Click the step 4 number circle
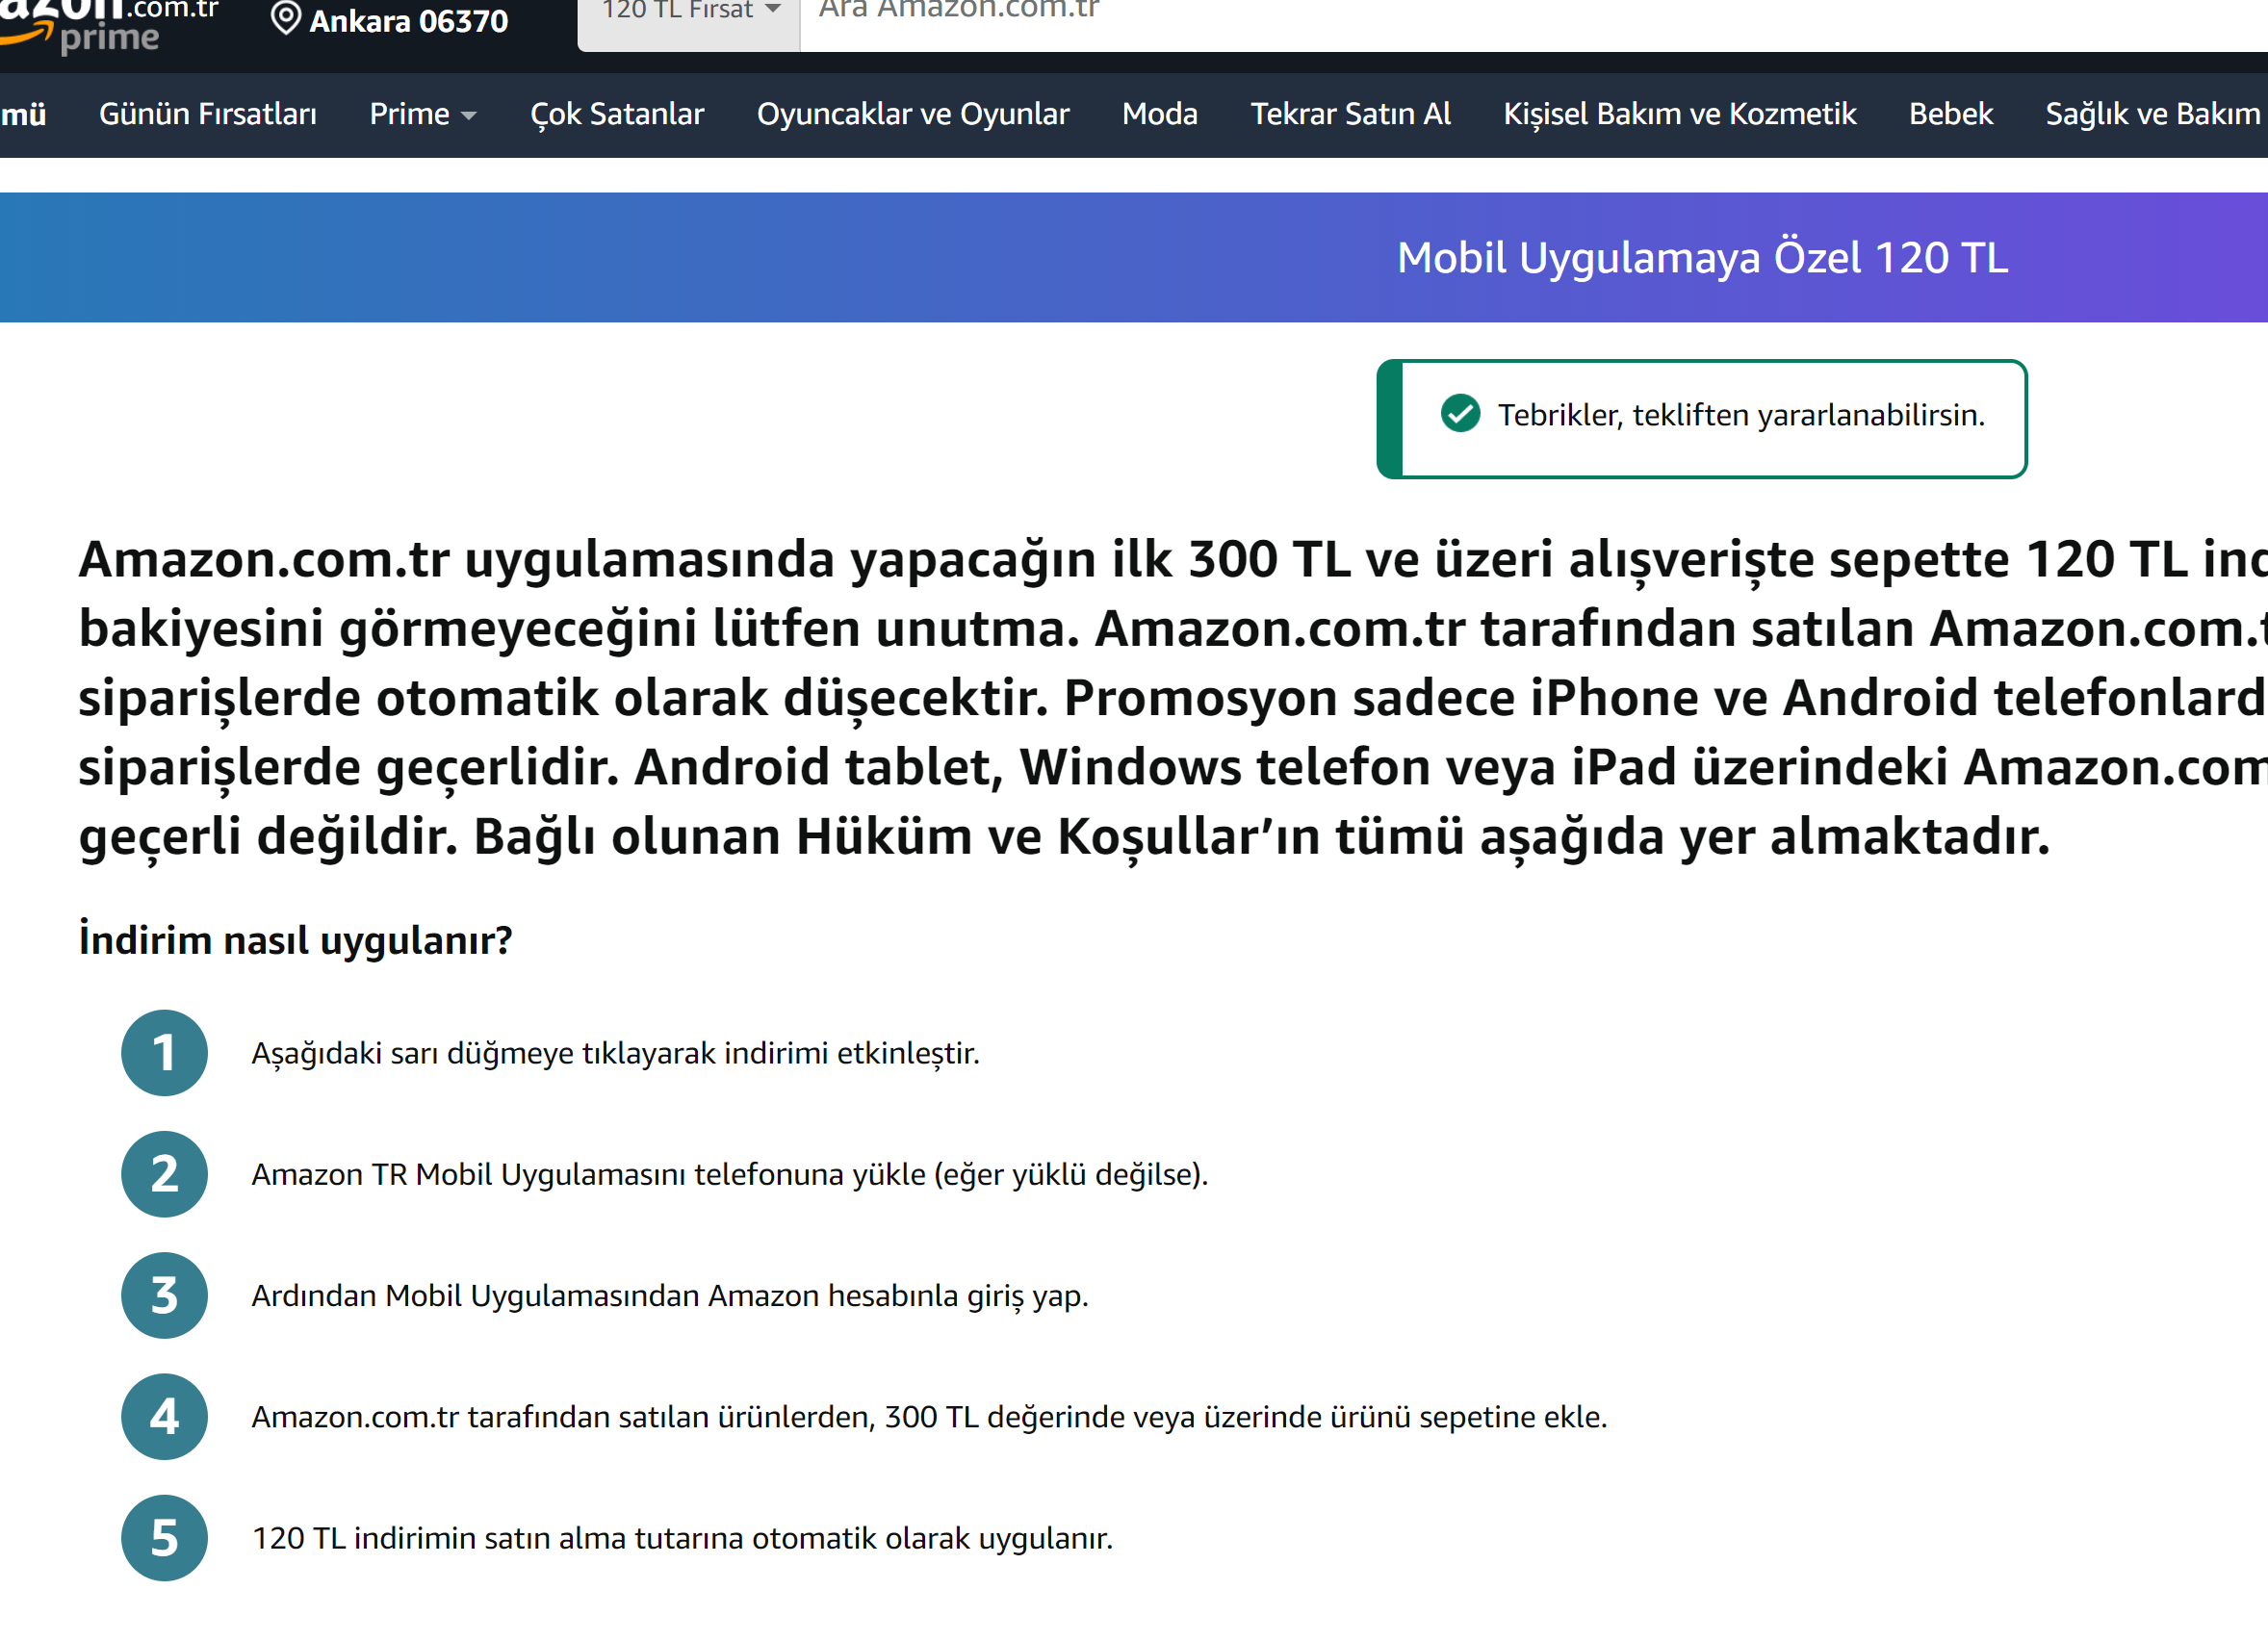The height and width of the screenshot is (1641, 2268). [164, 1416]
